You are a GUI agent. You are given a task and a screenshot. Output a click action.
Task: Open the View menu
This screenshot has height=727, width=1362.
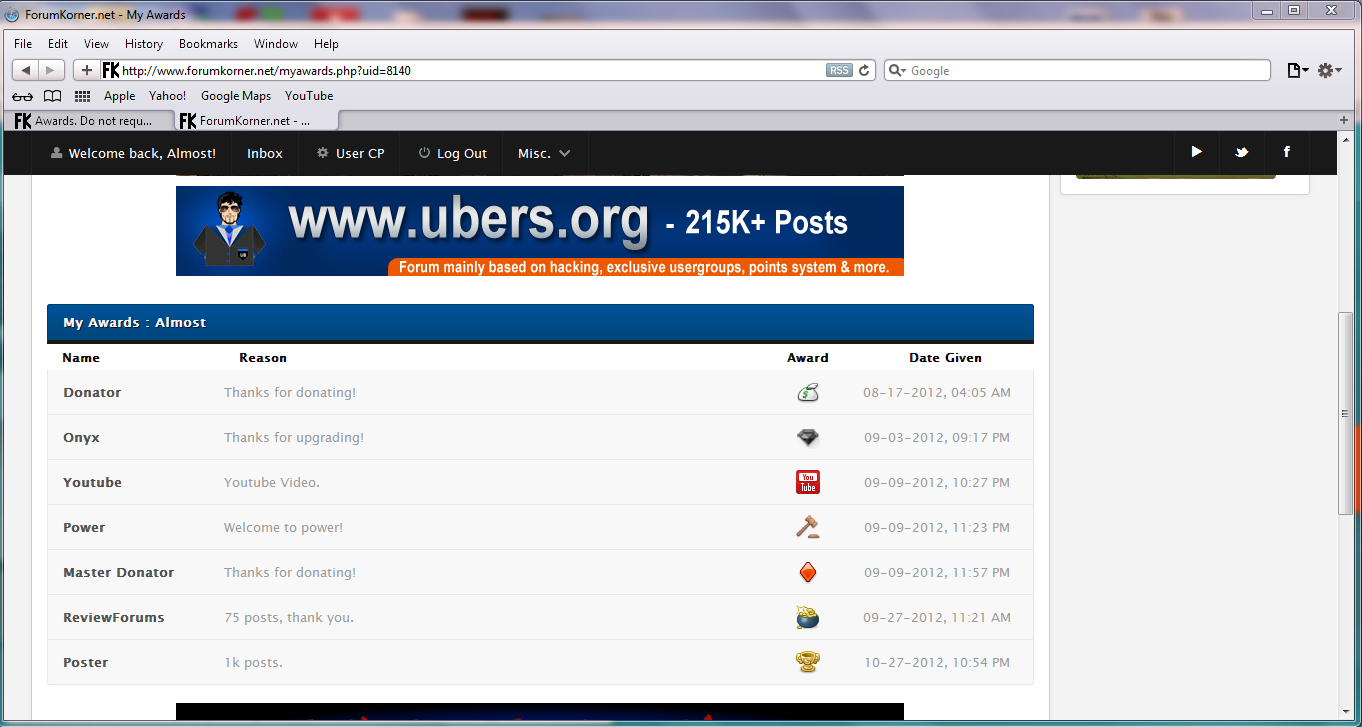point(96,44)
